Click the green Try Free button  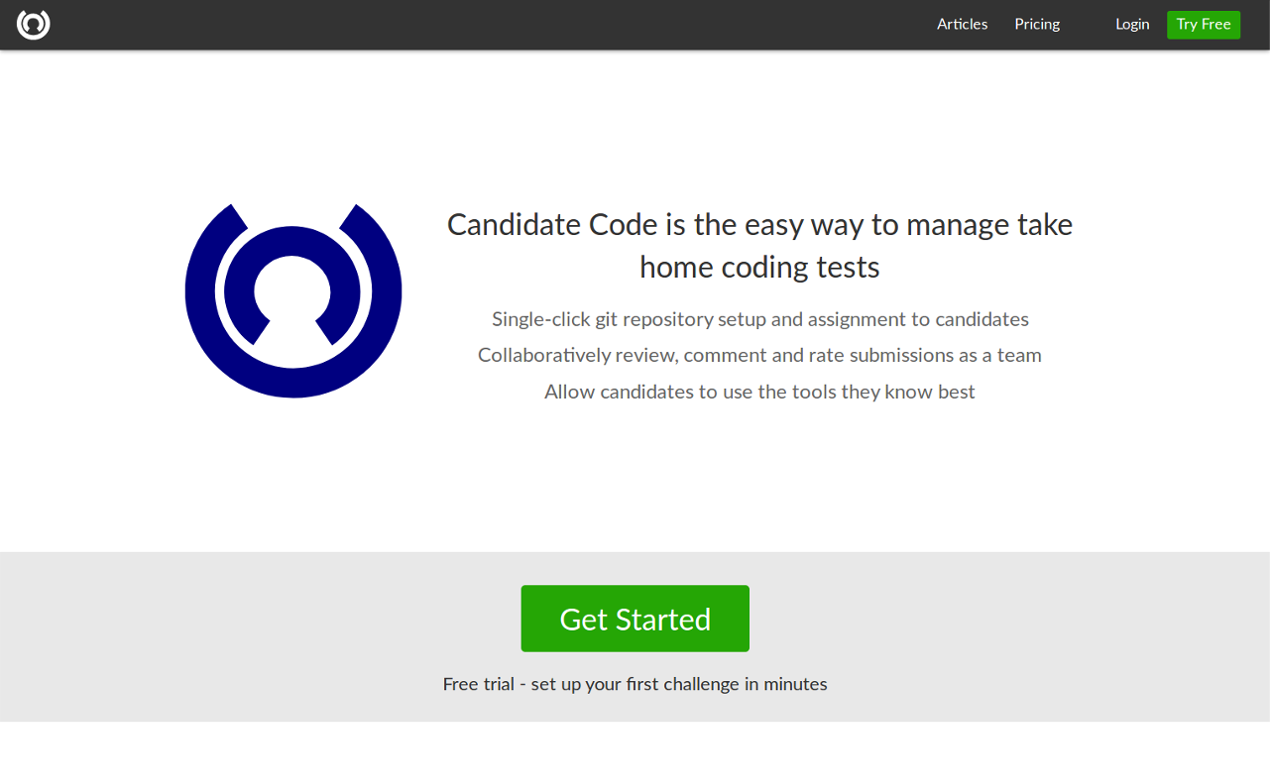(1203, 24)
